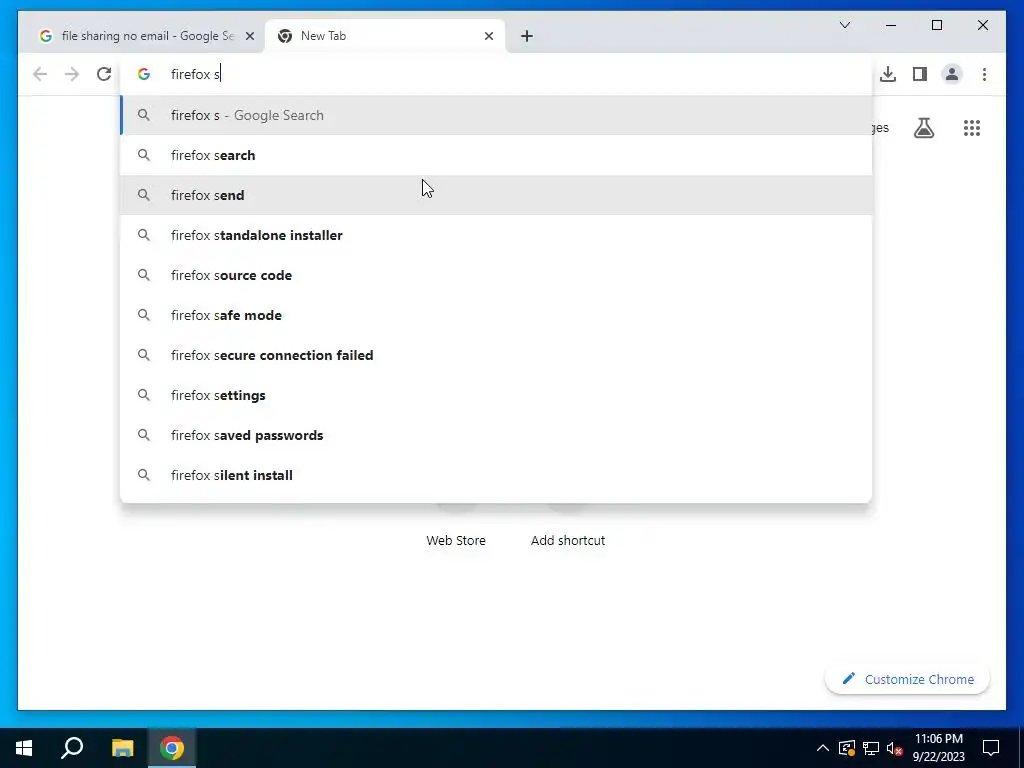The width and height of the screenshot is (1024, 768).
Task: Pick the 'firefox silent install' suggestion
Action: pyautogui.click(x=496, y=475)
